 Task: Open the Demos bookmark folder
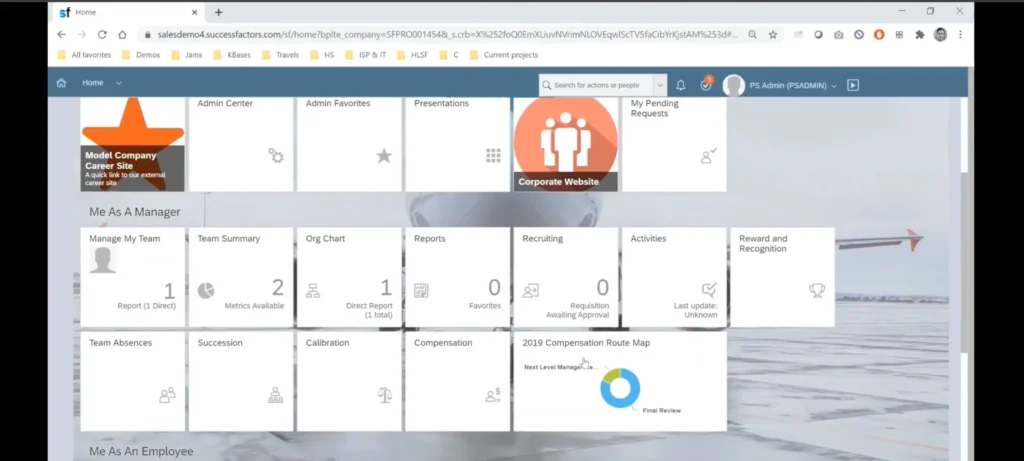tap(141, 55)
